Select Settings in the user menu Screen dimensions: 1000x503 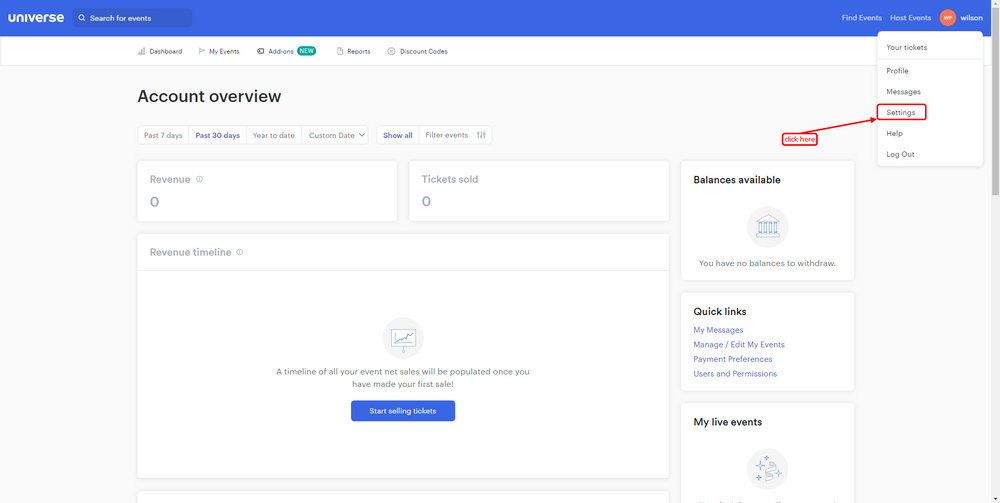(x=901, y=112)
